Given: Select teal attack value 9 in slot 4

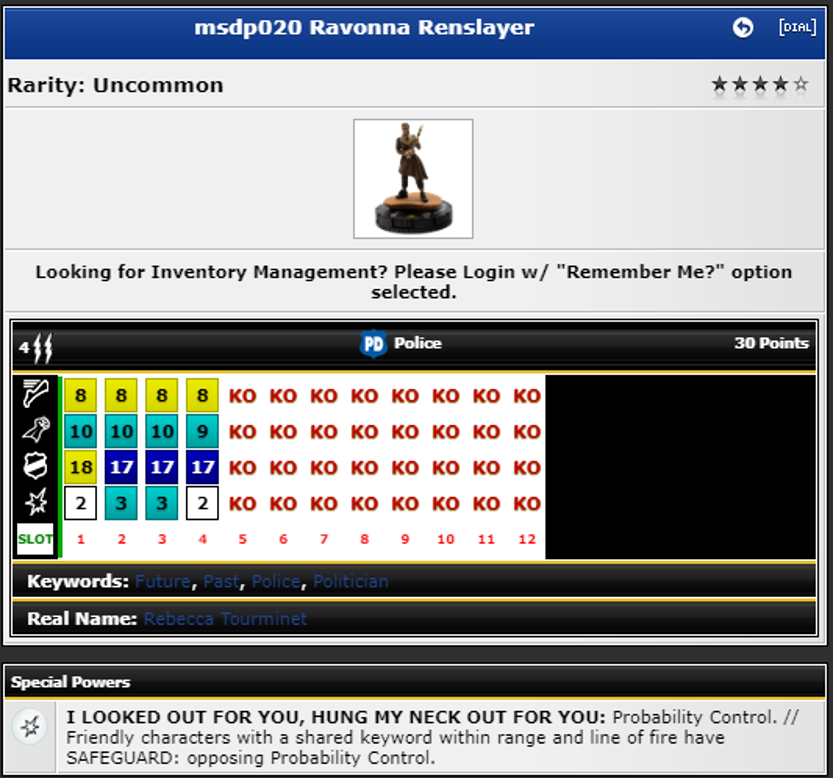Looking at the screenshot, I should (202, 431).
